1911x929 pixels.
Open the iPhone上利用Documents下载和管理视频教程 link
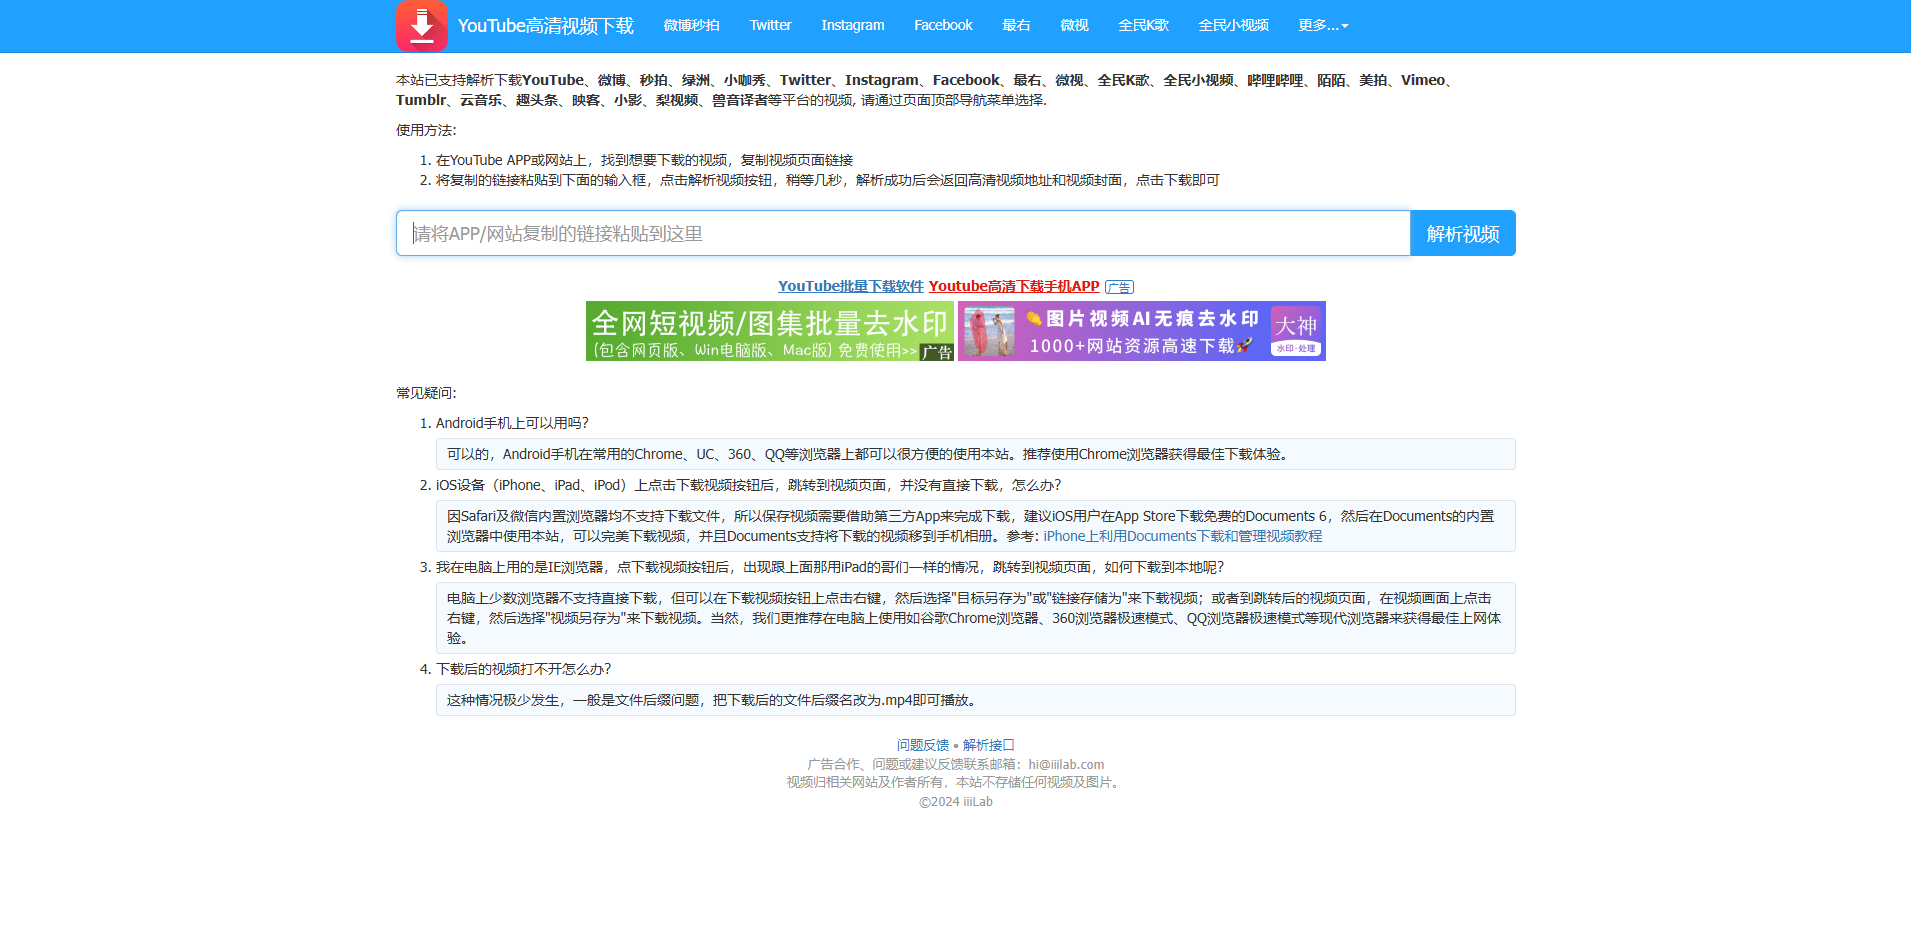point(1183,536)
